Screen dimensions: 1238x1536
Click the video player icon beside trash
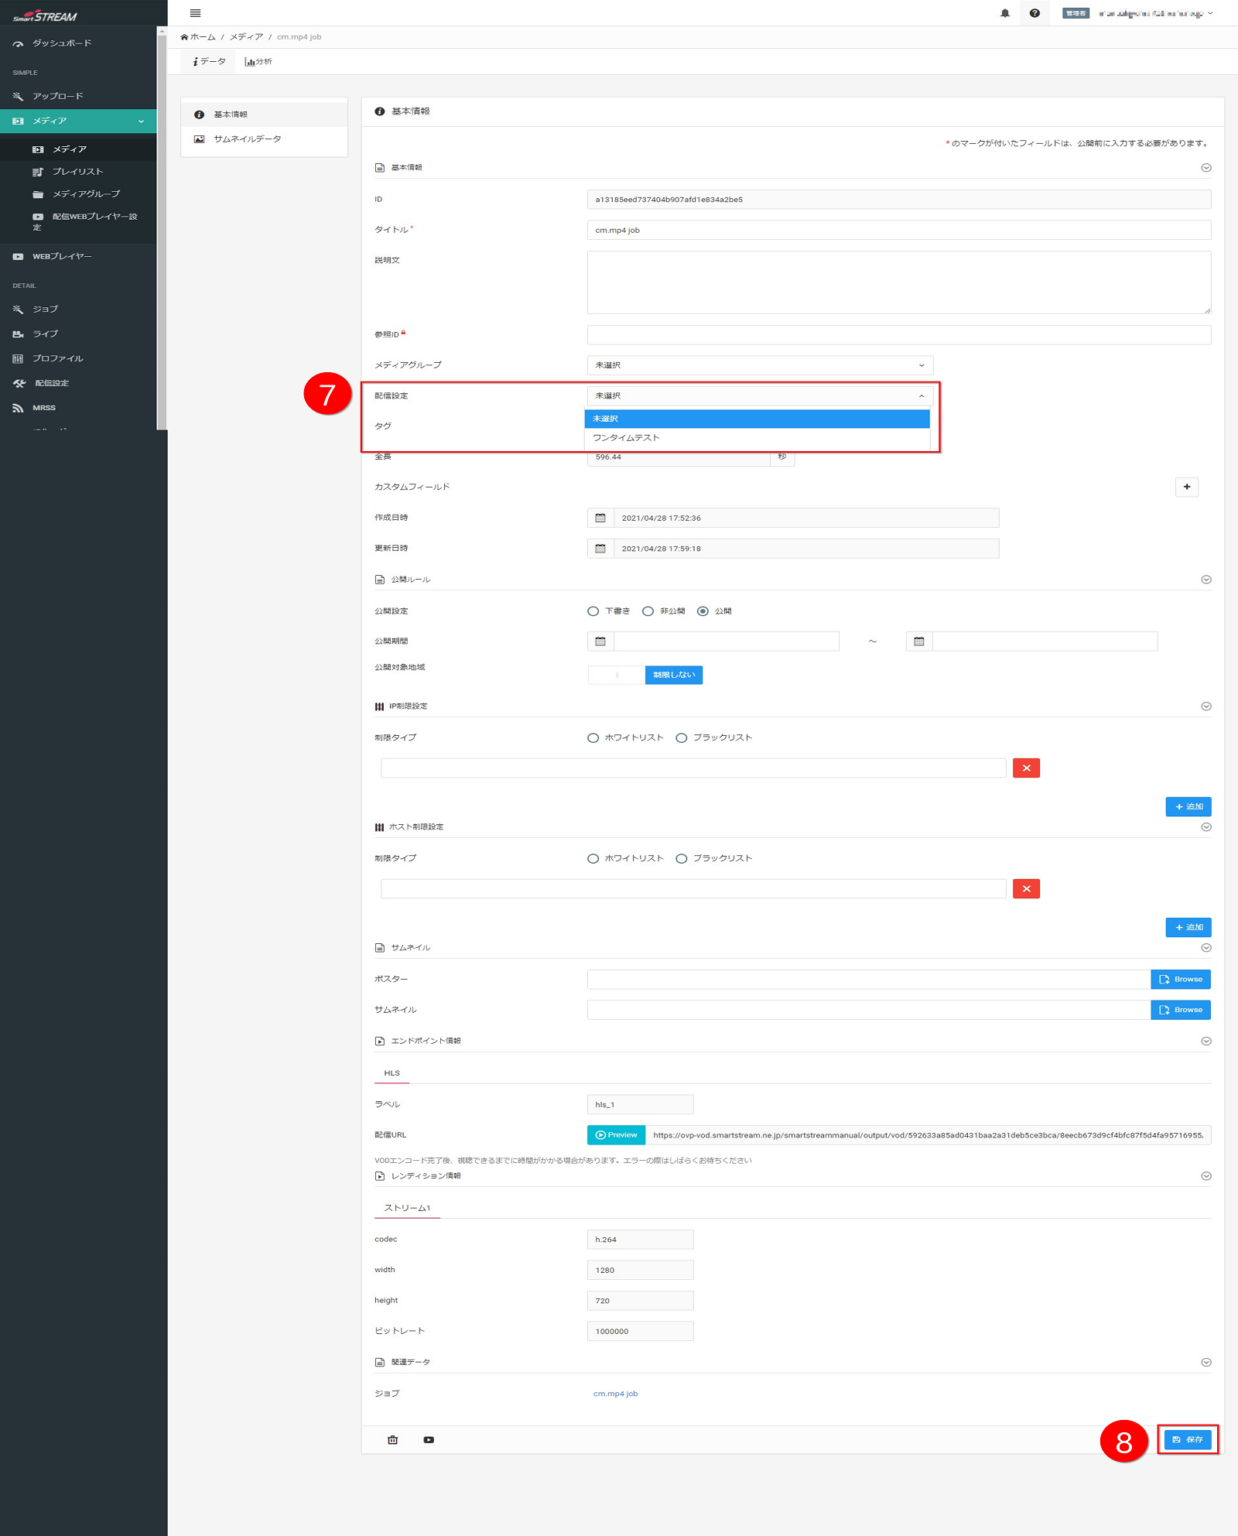pyautogui.click(x=428, y=1440)
